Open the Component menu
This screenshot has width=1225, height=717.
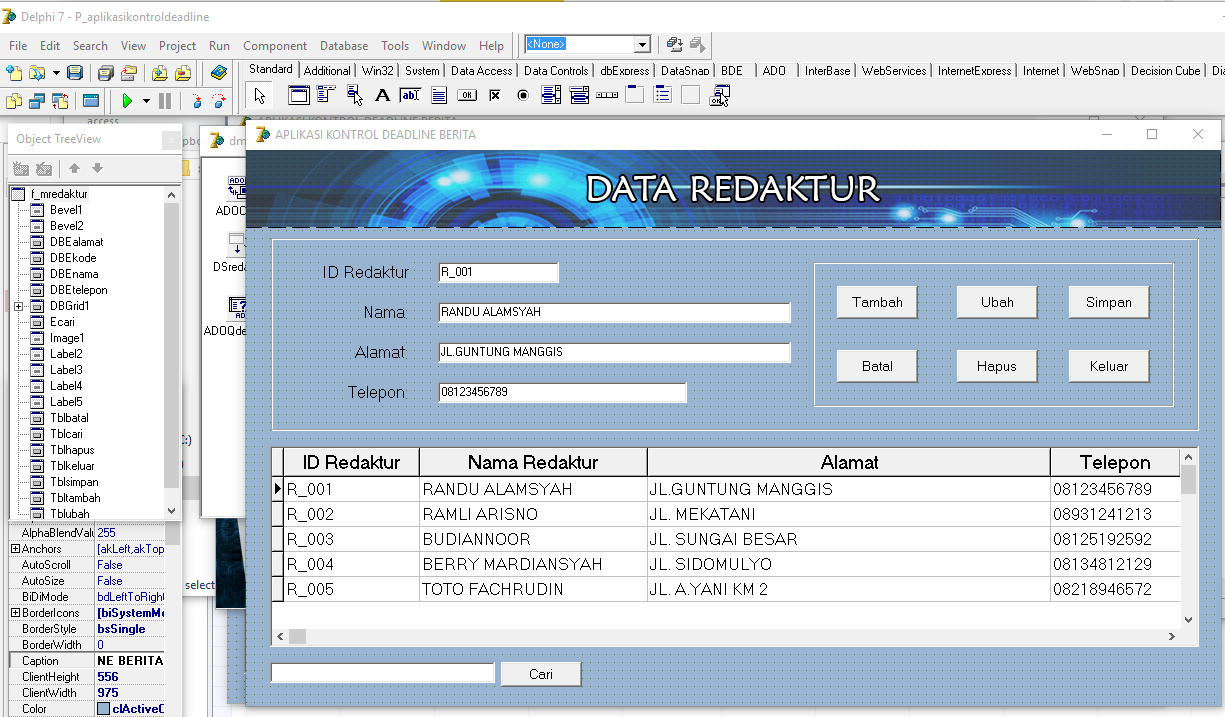click(x=275, y=46)
